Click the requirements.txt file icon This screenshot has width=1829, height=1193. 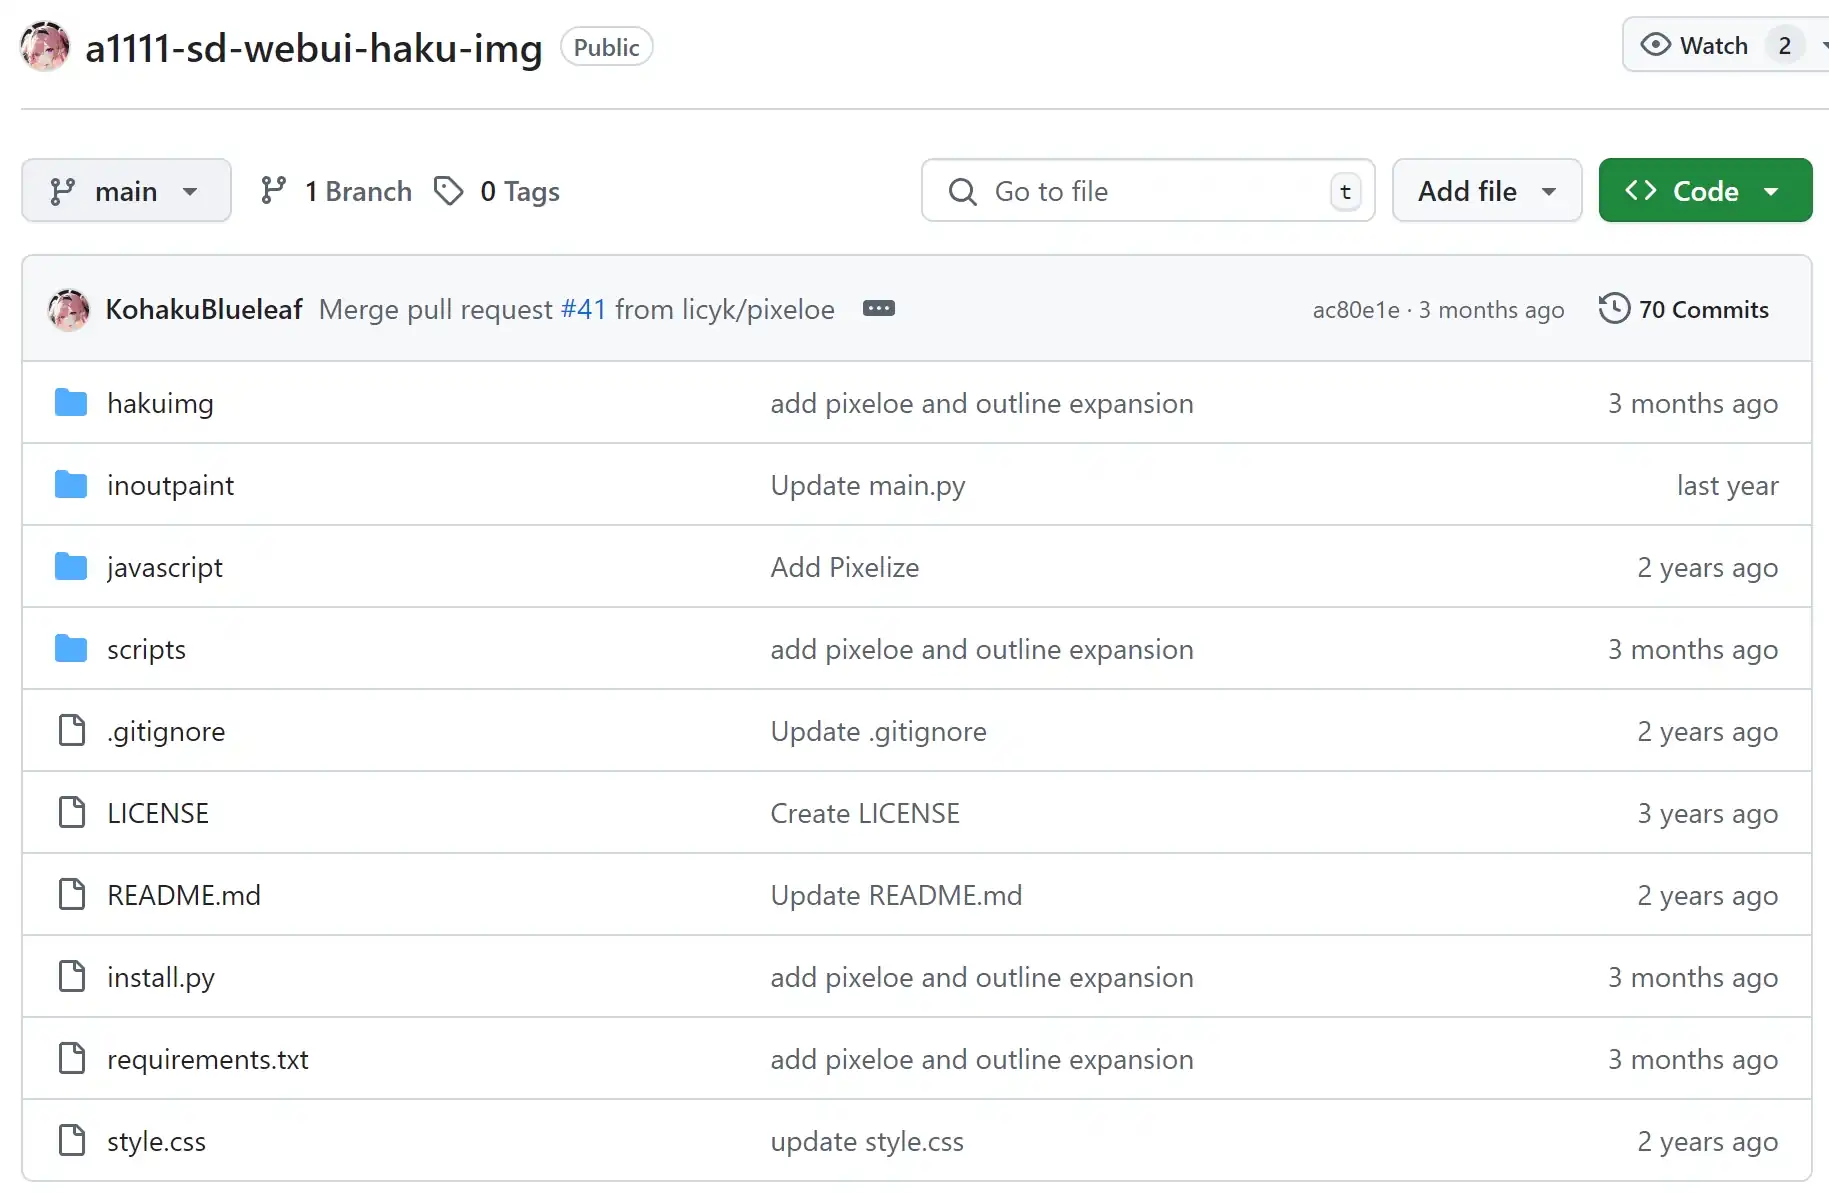click(72, 1058)
